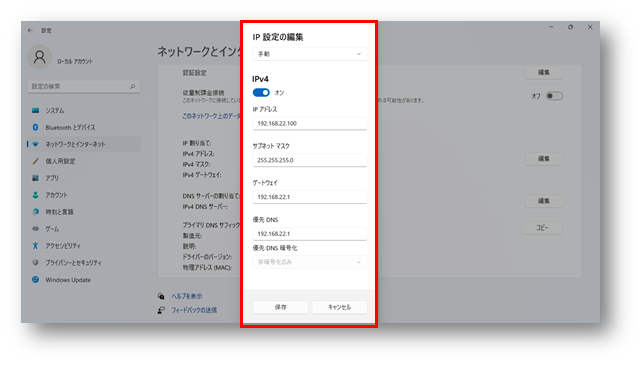The height and width of the screenshot is (365, 642).
Task: Click the 優先 DNS input field
Action: (x=310, y=234)
